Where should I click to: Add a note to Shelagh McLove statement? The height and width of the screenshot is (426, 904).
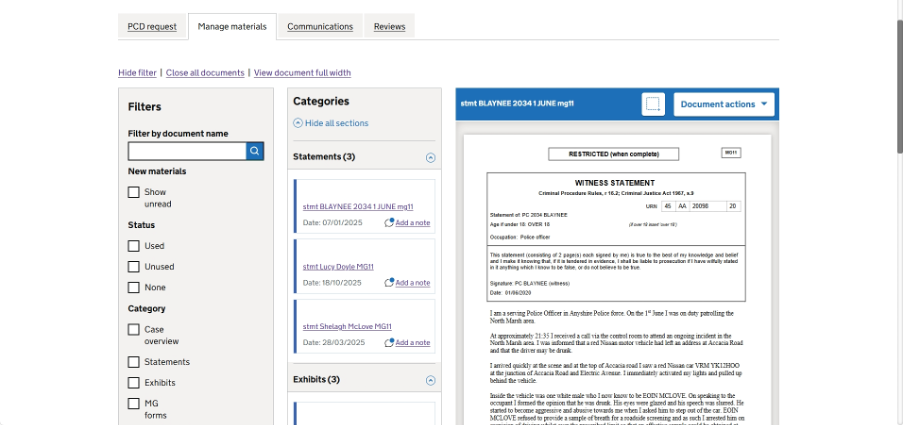tap(413, 342)
